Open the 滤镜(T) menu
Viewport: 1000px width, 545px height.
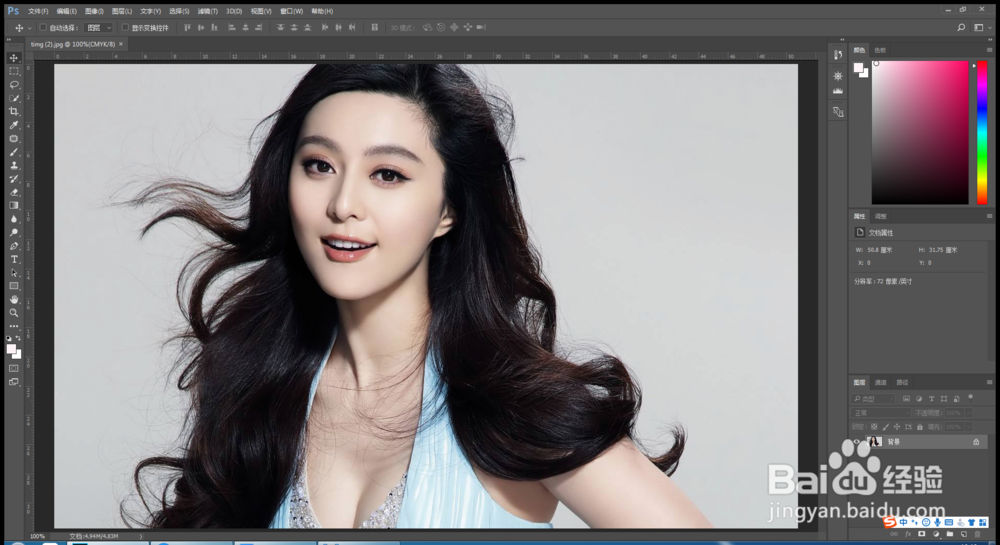(x=207, y=11)
